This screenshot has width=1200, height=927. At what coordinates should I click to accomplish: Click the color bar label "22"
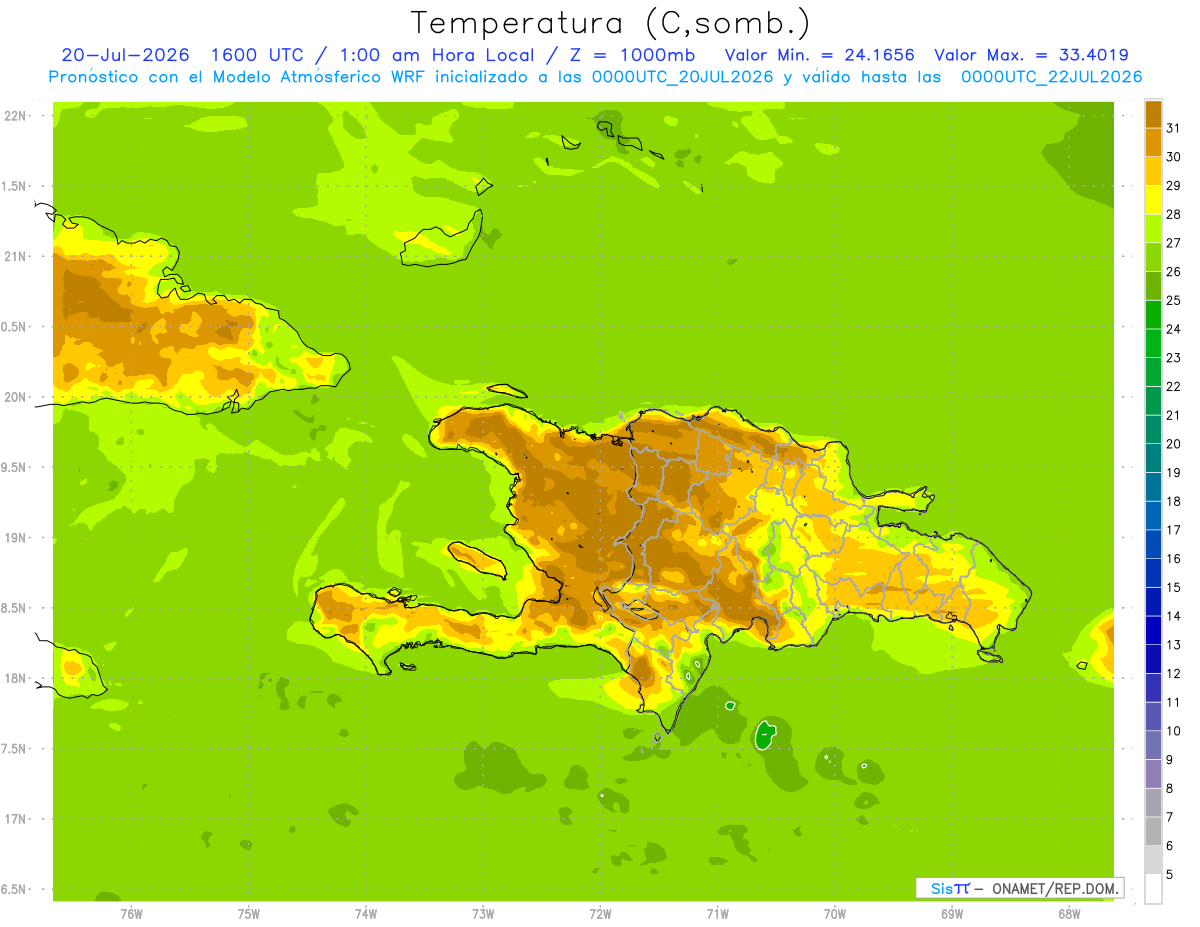[x=1174, y=386]
